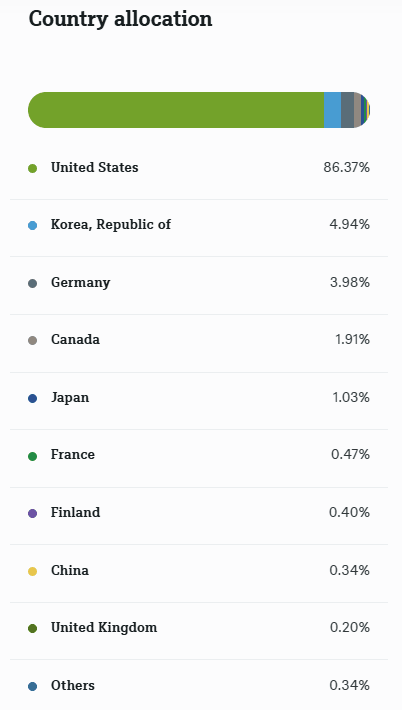
Task: Click the olive United Kingdom legend dot
Action: [32, 628]
